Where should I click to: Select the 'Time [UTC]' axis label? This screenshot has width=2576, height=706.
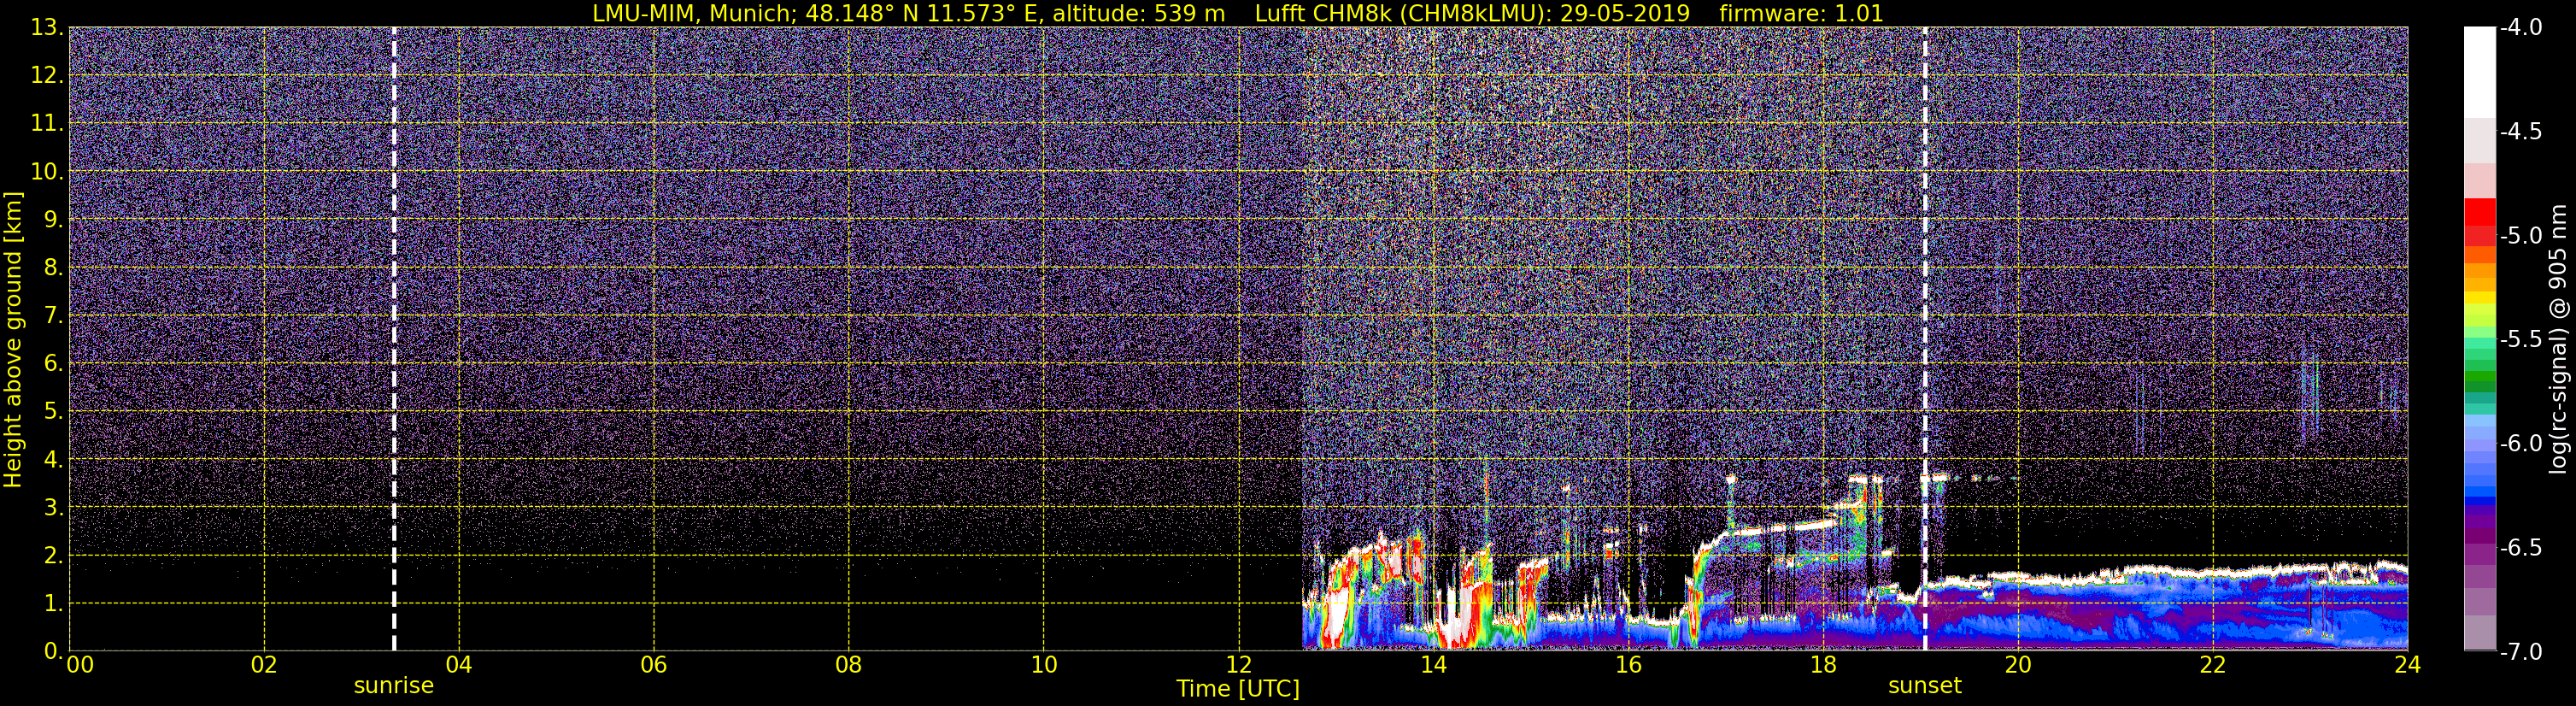[1238, 689]
